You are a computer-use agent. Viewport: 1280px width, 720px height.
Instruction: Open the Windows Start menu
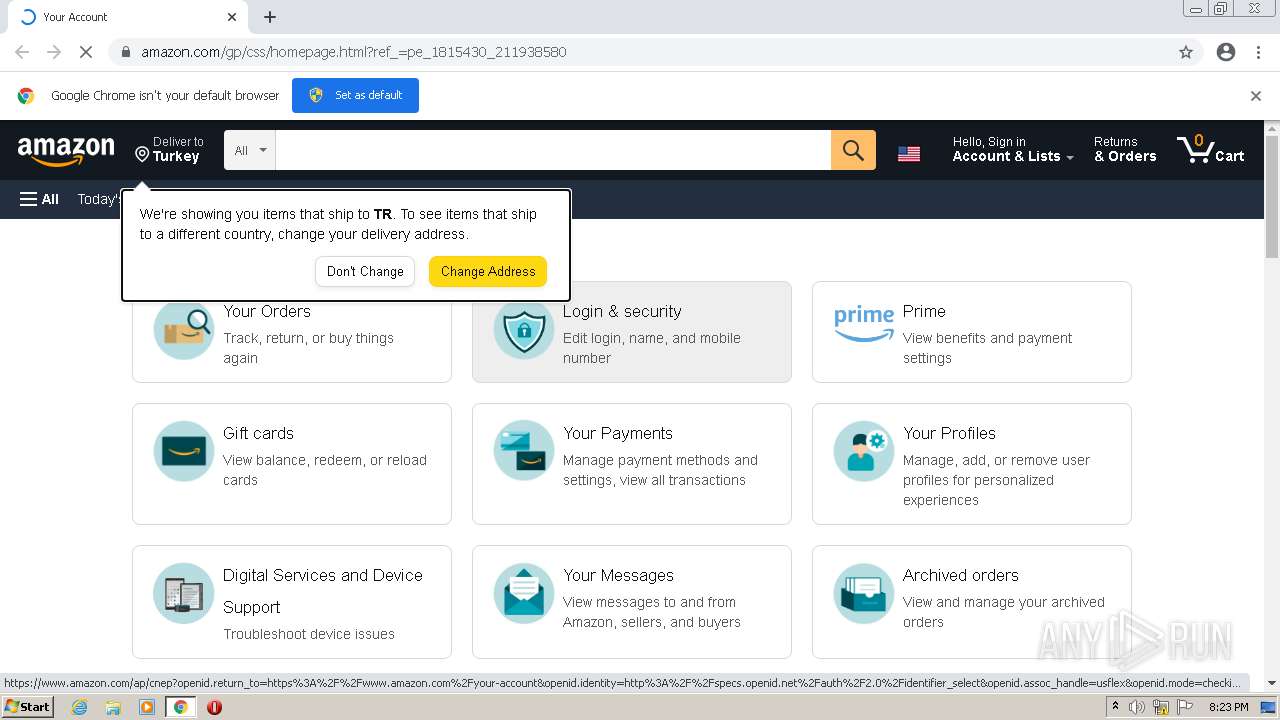click(28, 707)
